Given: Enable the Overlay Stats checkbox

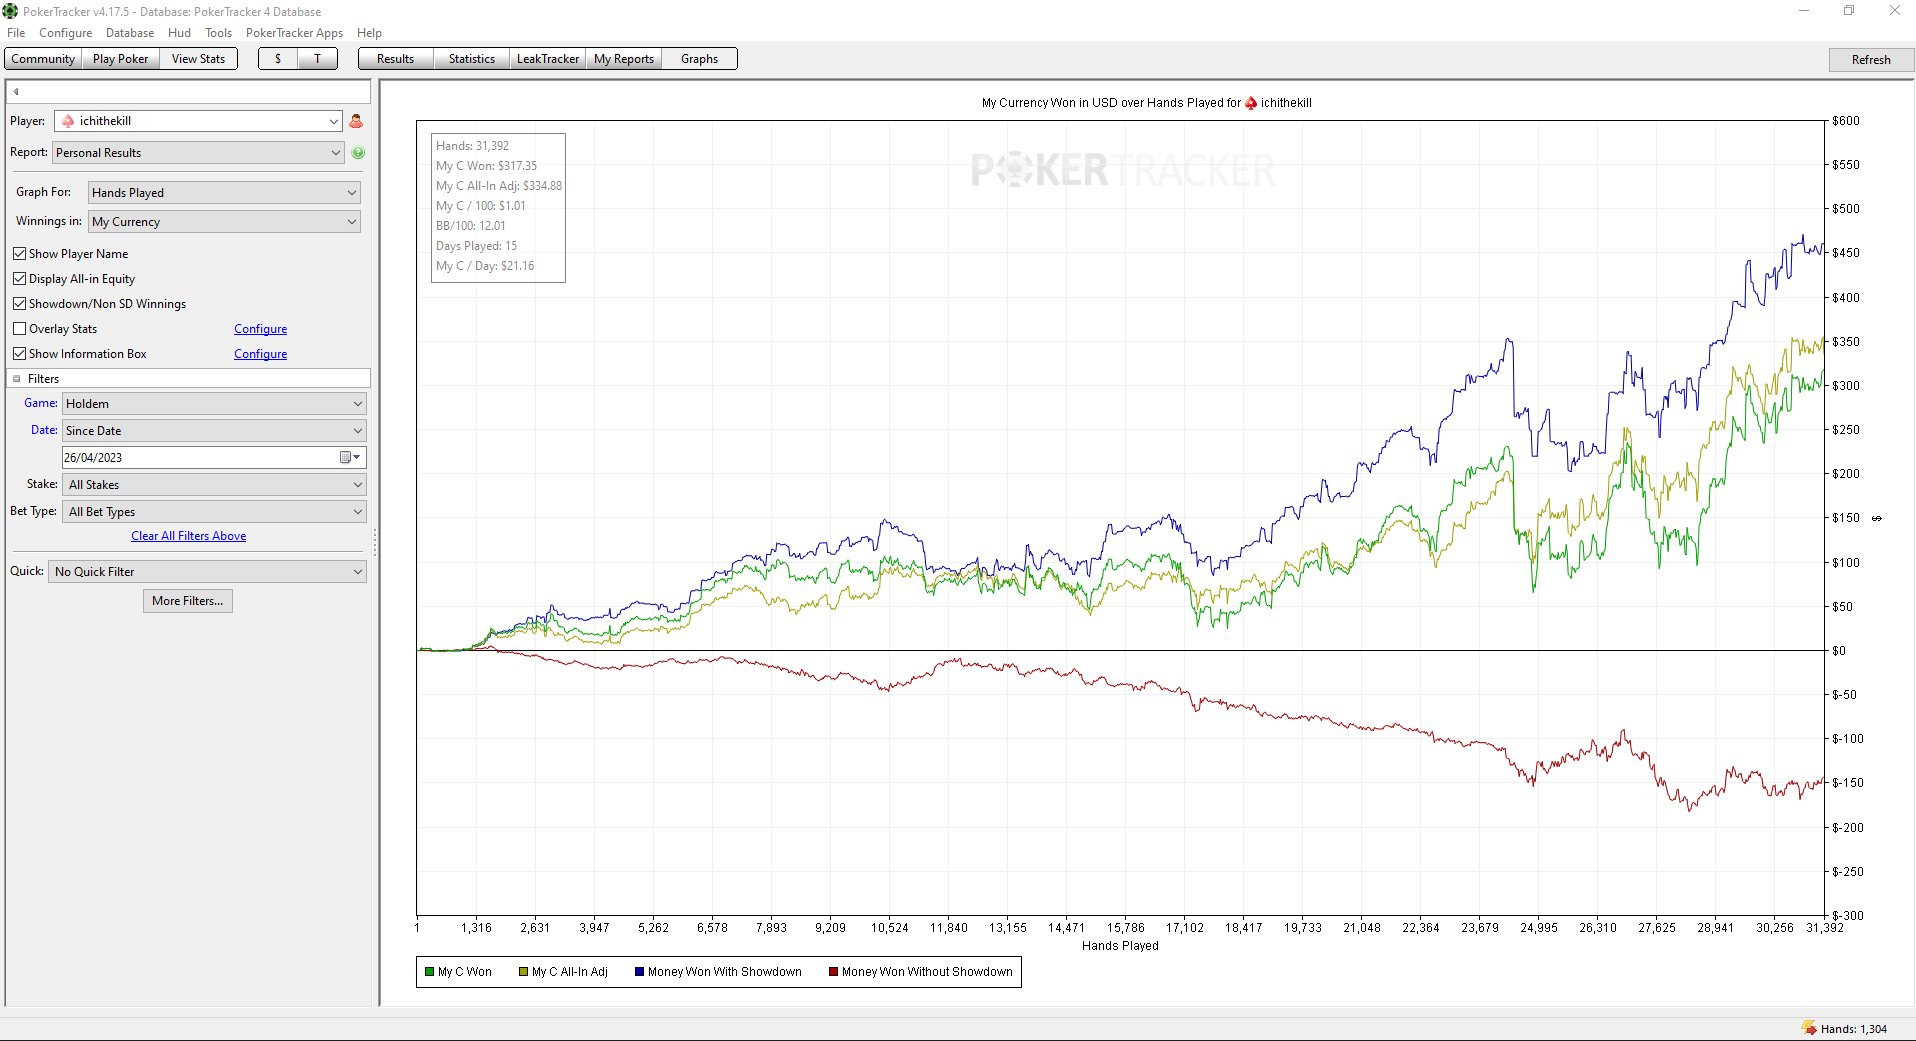Looking at the screenshot, I should tap(19, 329).
